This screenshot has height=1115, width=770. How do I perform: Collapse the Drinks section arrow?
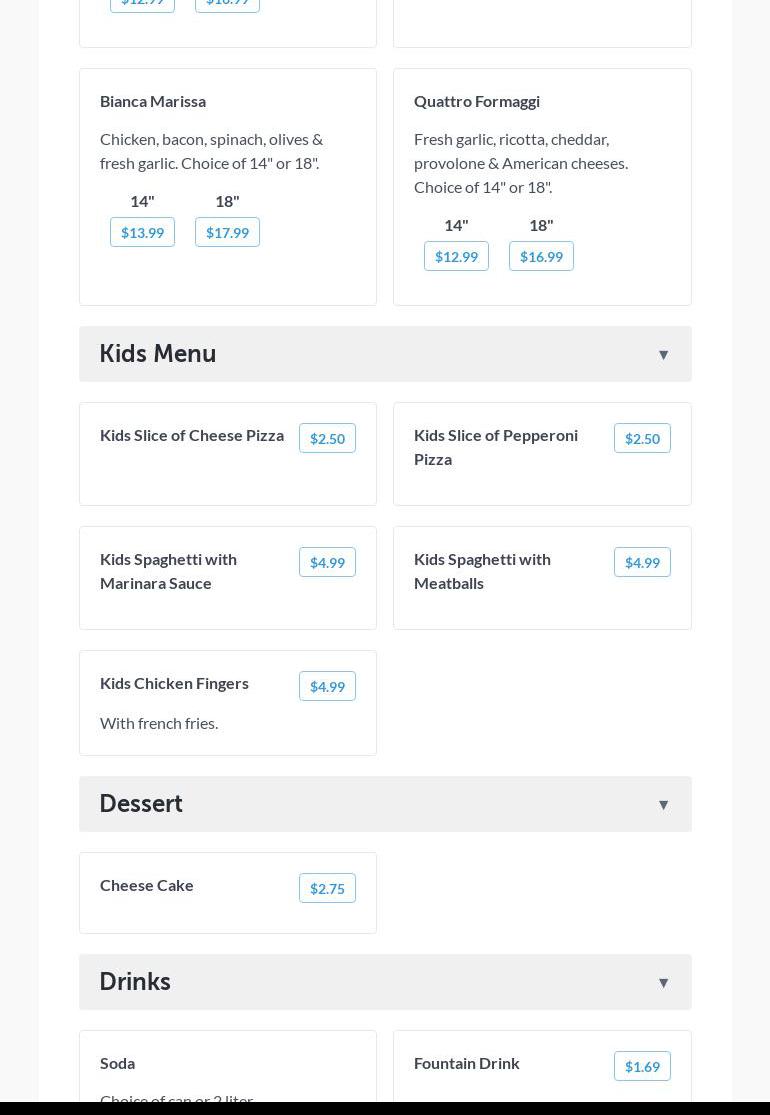pyautogui.click(x=663, y=983)
